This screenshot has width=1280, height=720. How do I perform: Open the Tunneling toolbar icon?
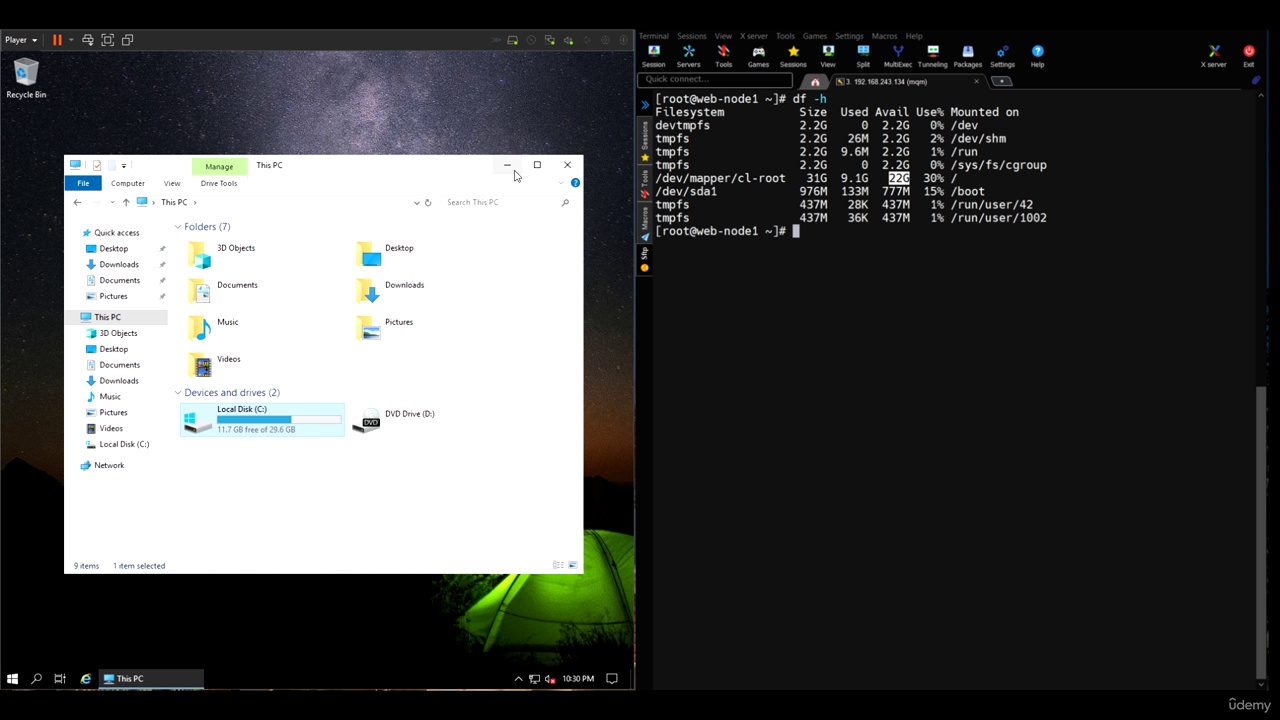coord(932,56)
